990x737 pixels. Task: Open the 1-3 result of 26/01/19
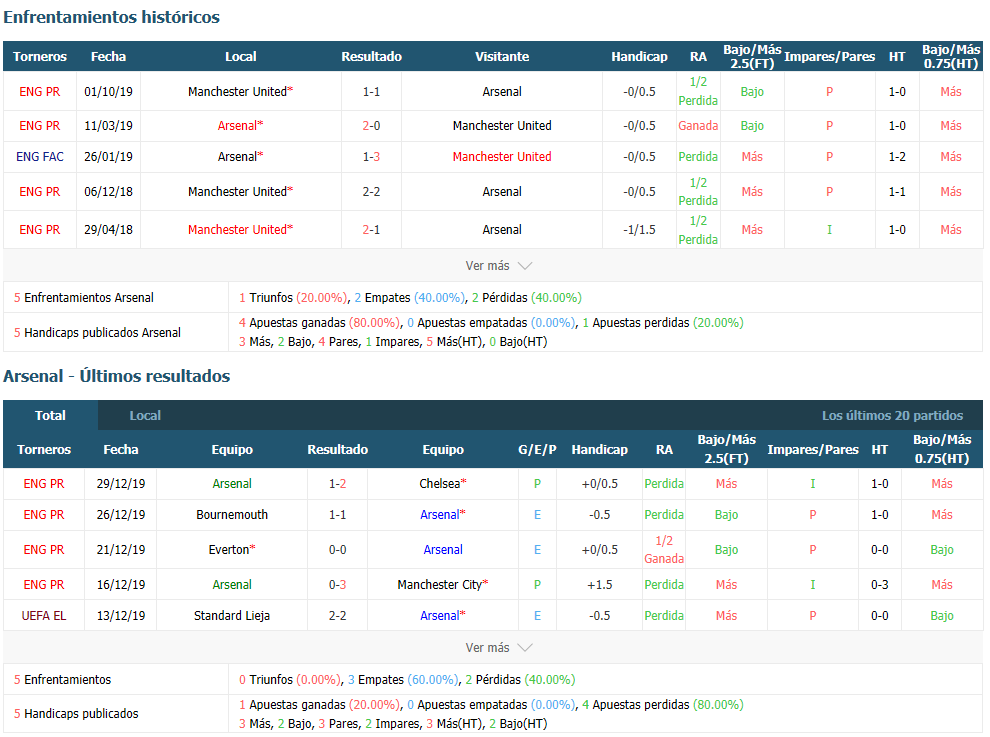pos(371,157)
